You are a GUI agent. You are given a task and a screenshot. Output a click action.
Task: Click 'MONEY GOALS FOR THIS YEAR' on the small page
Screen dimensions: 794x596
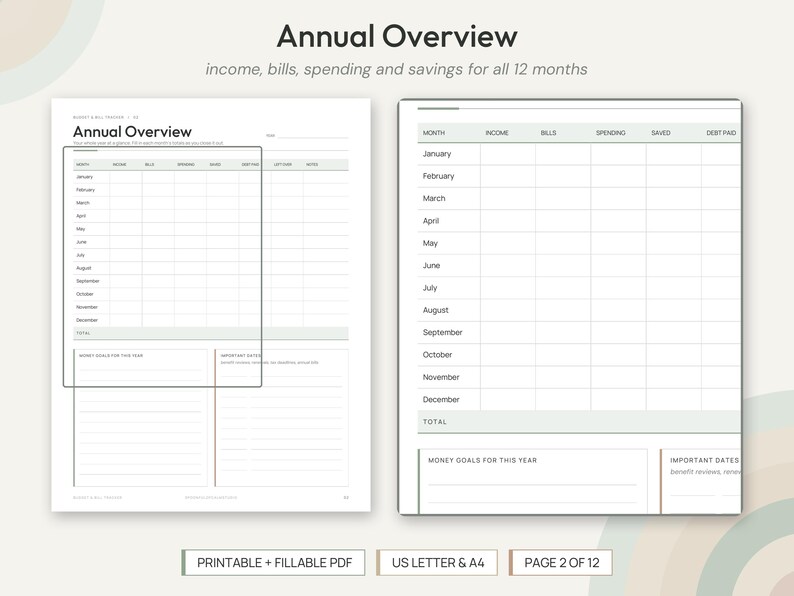111,355
